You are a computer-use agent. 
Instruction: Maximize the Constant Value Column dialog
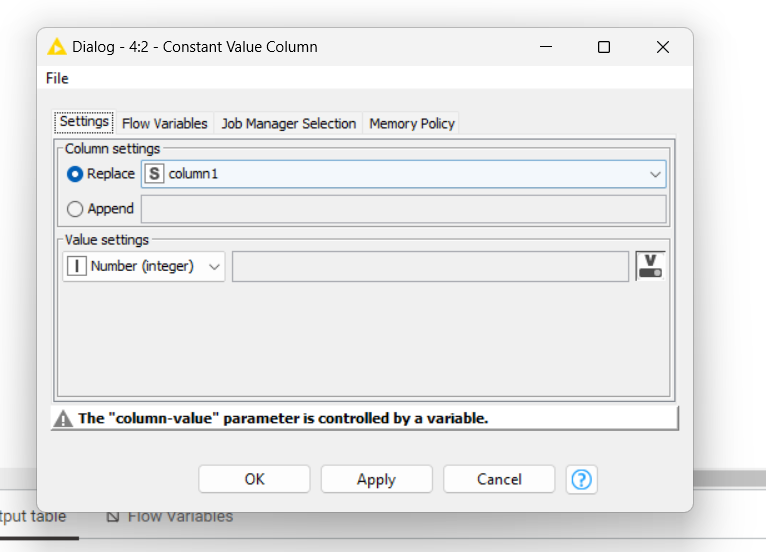coord(604,47)
